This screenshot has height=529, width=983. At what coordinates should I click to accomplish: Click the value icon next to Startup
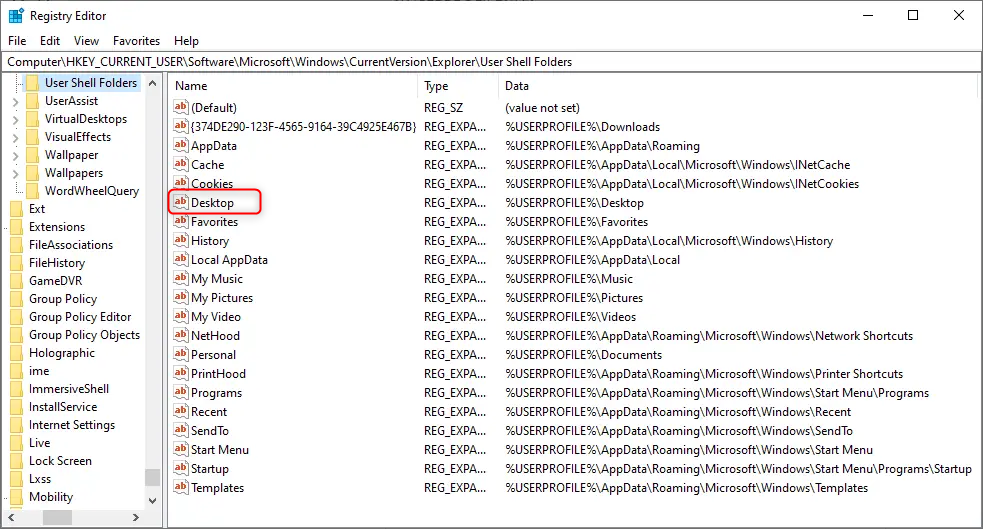pyautogui.click(x=181, y=468)
